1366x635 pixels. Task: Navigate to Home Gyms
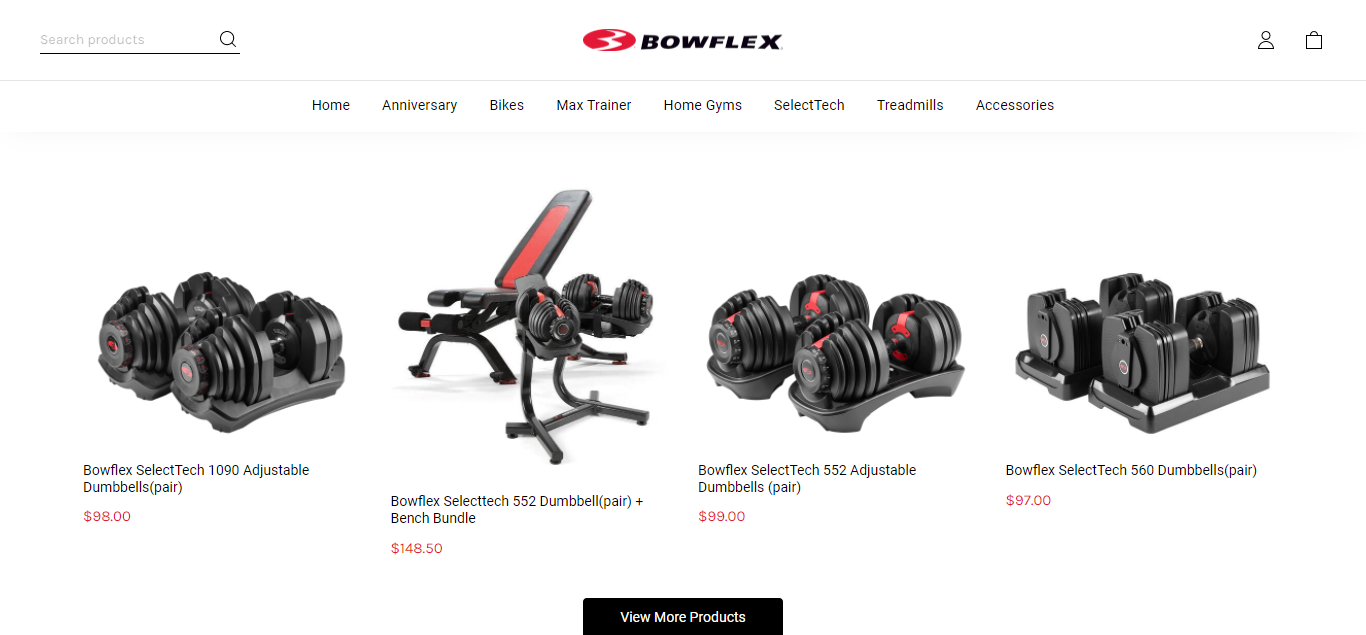click(x=703, y=105)
